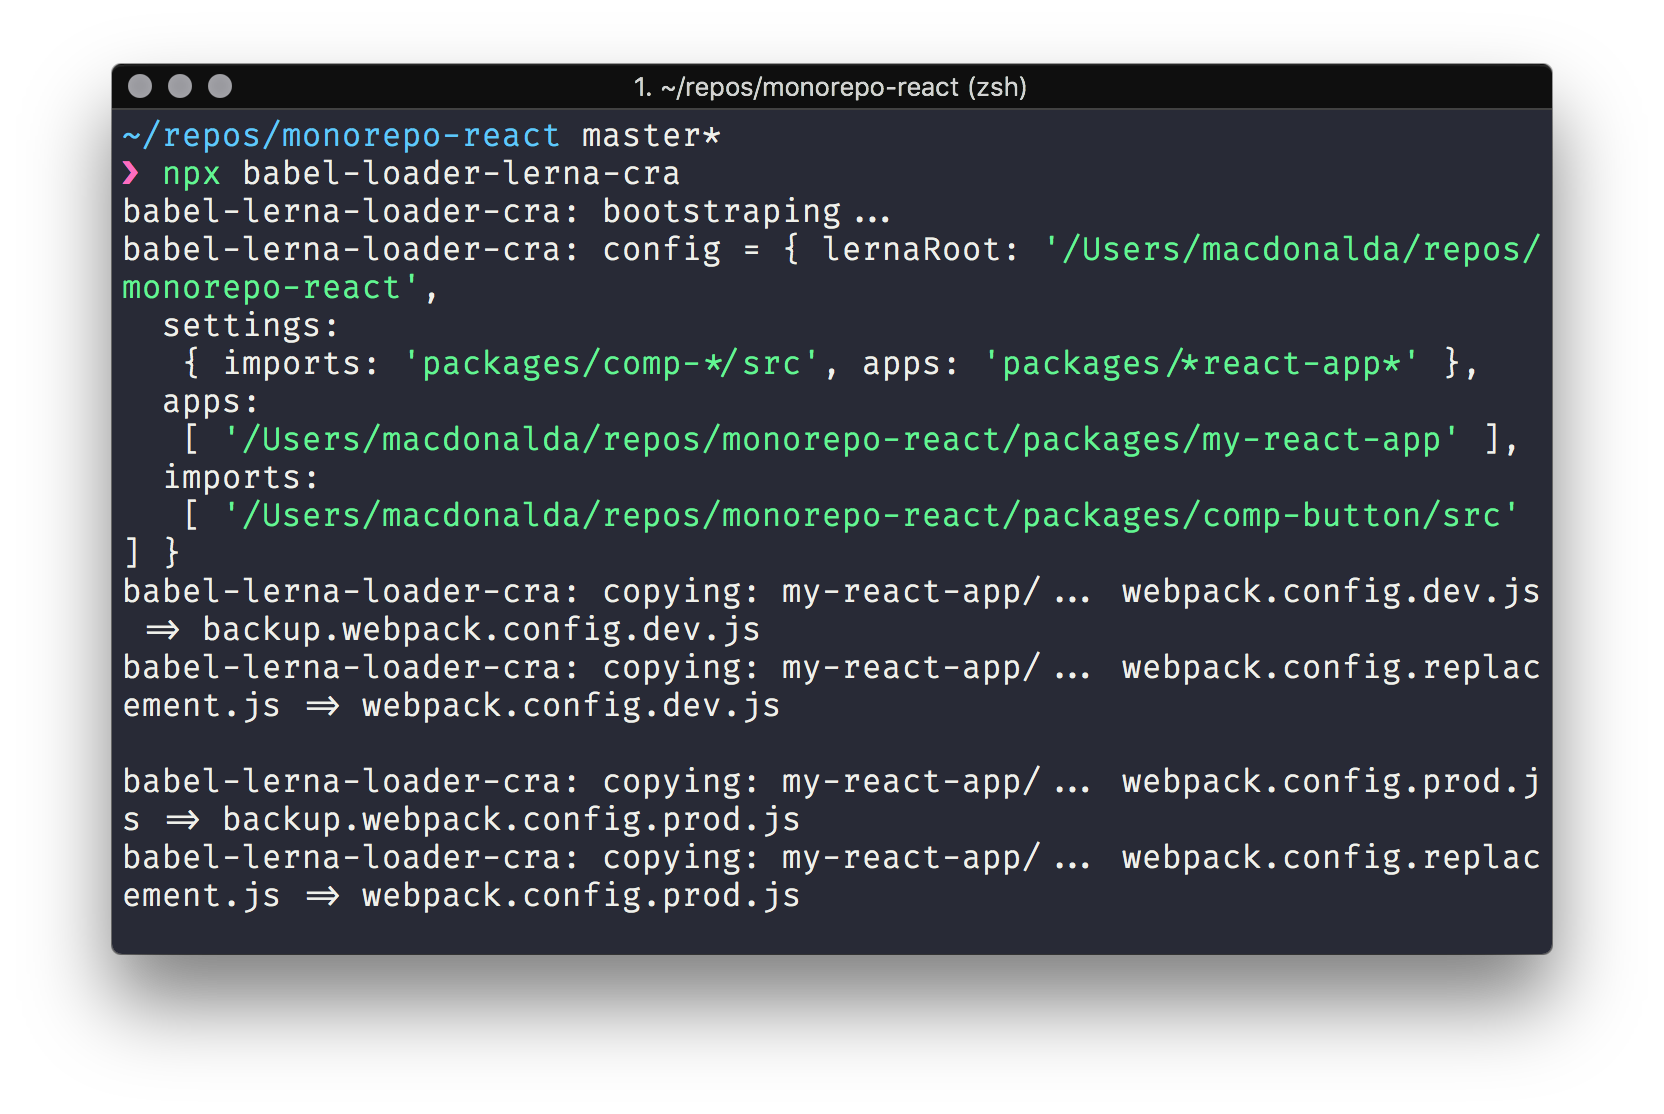The width and height of the screenshot is (1664, 1114).
Task: Click the green 'npx' command
Action: [191, 175]
